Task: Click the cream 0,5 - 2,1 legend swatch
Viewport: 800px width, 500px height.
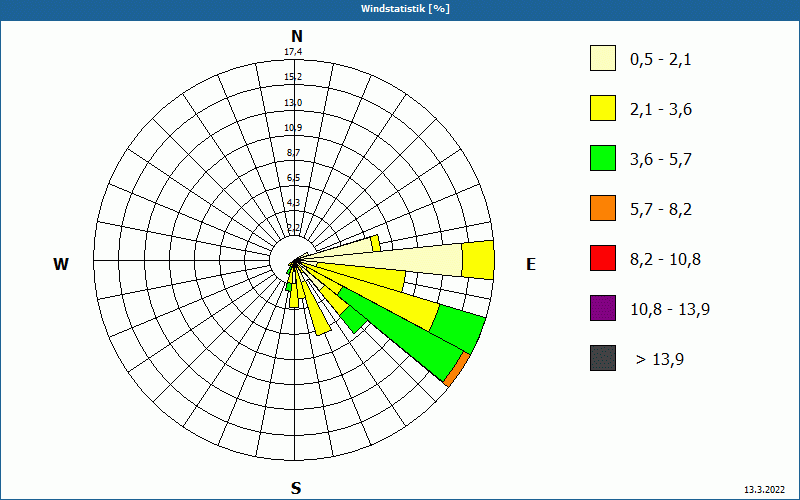Action: click(603, 58)
